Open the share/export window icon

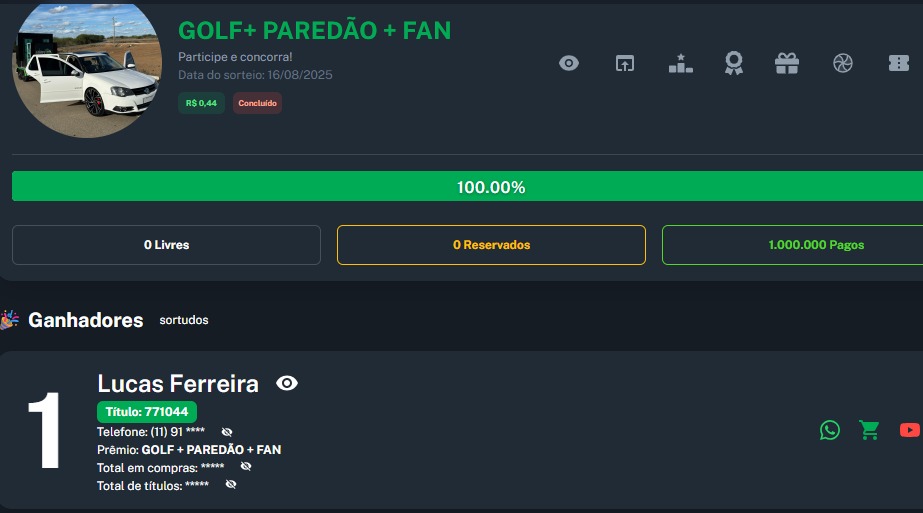tap(624, 63)
